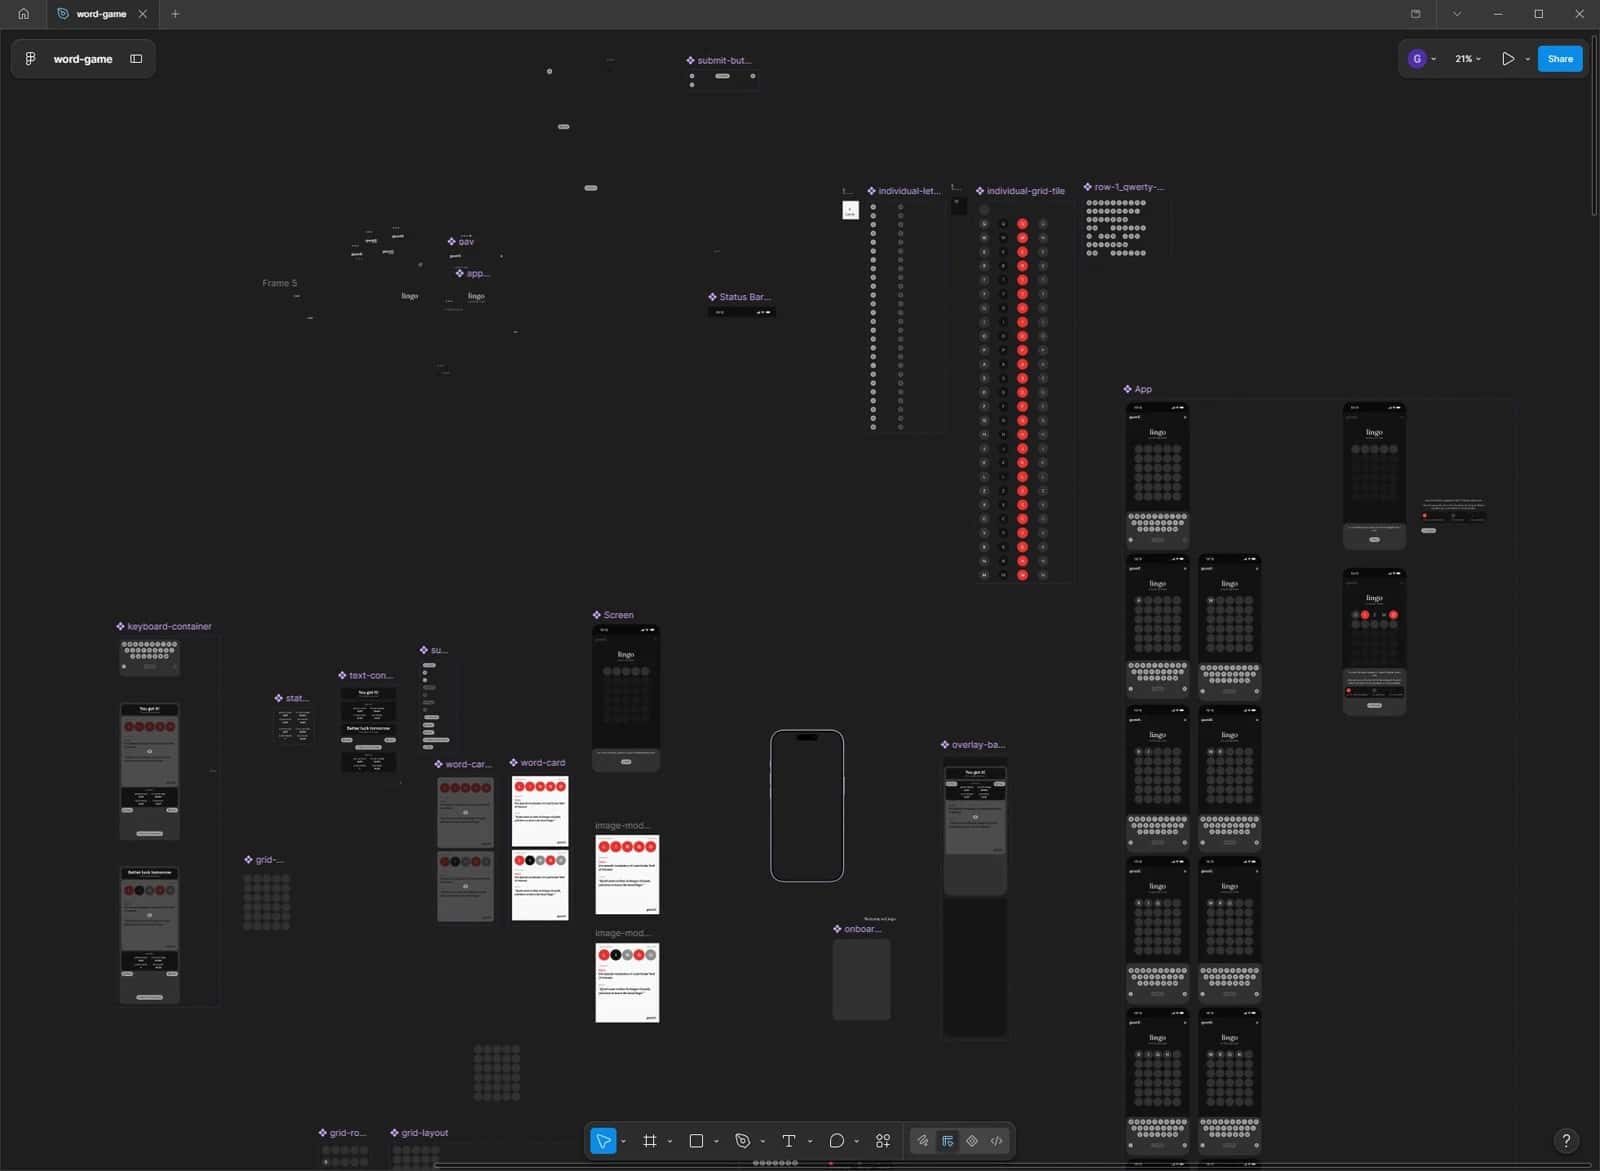Close the word-game tab
The height and width of the screenshot is (1171, 1600).
[x=143, y=14]
